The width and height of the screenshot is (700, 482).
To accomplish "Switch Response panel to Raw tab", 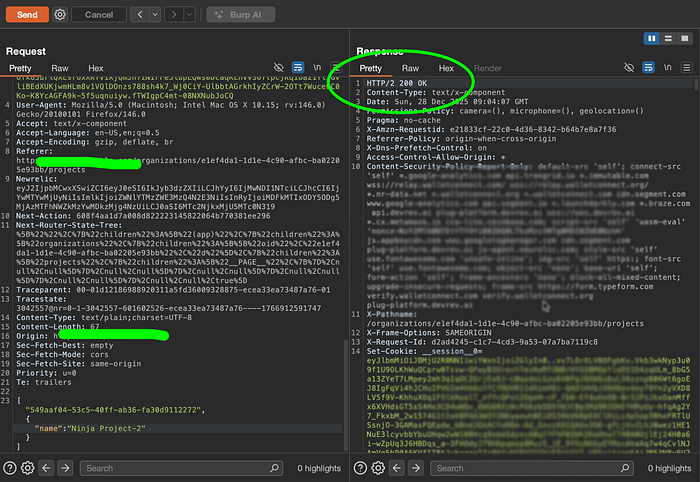I will pos(410,68).
